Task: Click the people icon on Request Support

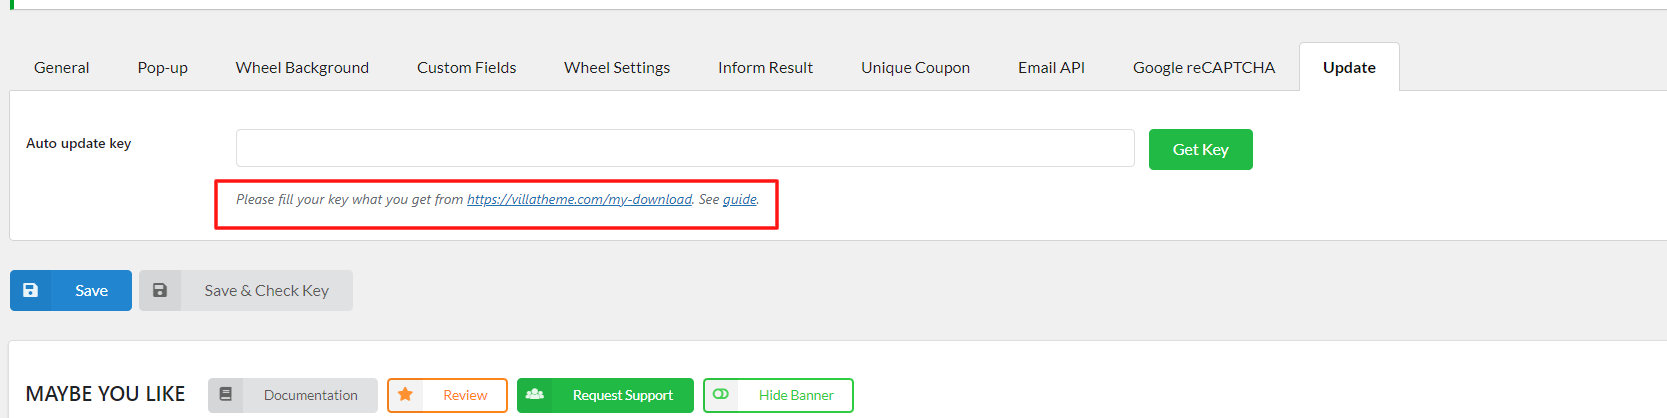Action: (535, 395)
